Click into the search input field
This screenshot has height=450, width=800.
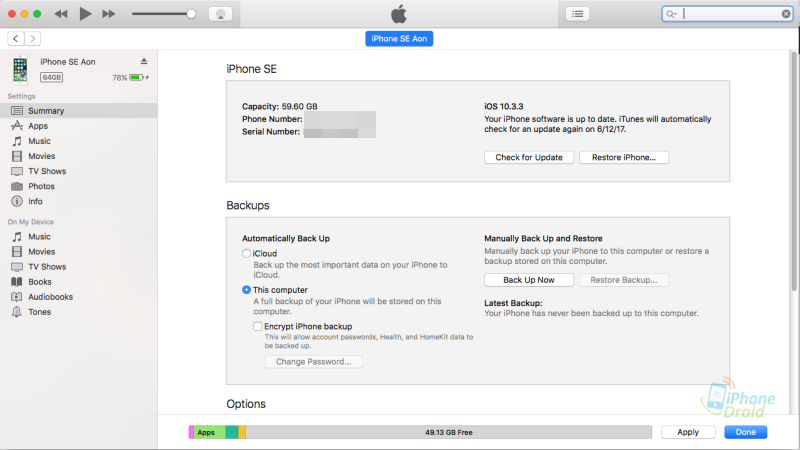(x=730, y=14)
